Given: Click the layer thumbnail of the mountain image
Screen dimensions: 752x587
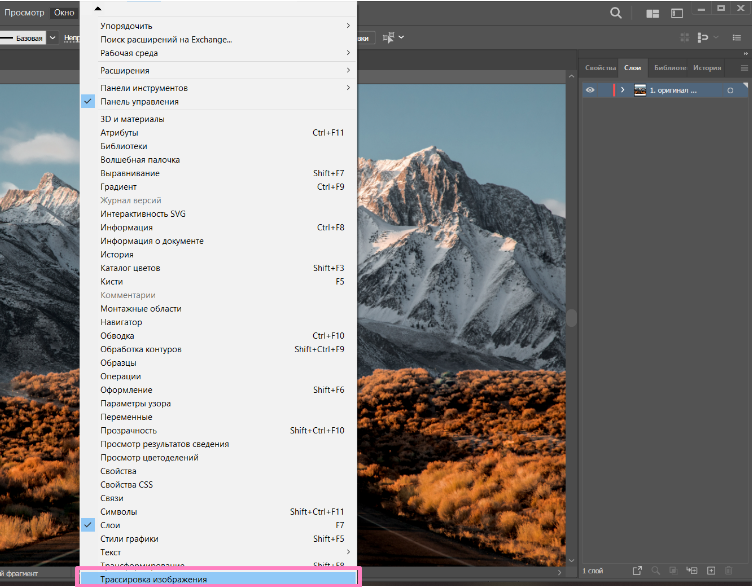Looking at the screenshot, I should pyautogui.click(x=640, y=90).
